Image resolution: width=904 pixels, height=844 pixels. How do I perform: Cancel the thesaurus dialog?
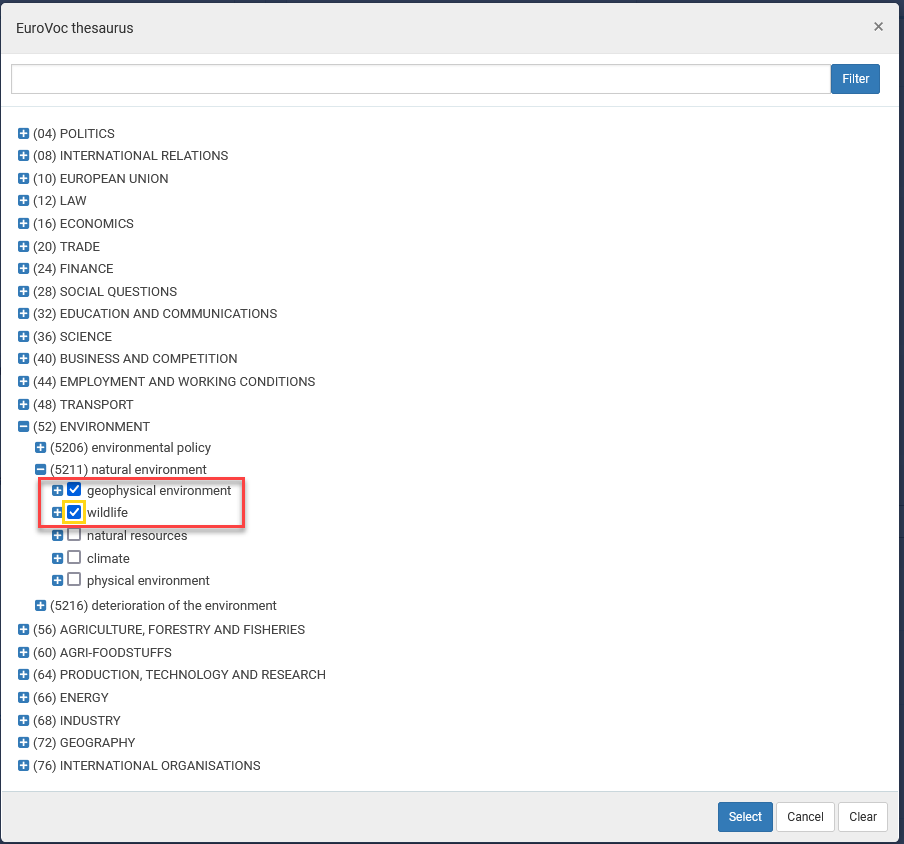tap(805, 816)
